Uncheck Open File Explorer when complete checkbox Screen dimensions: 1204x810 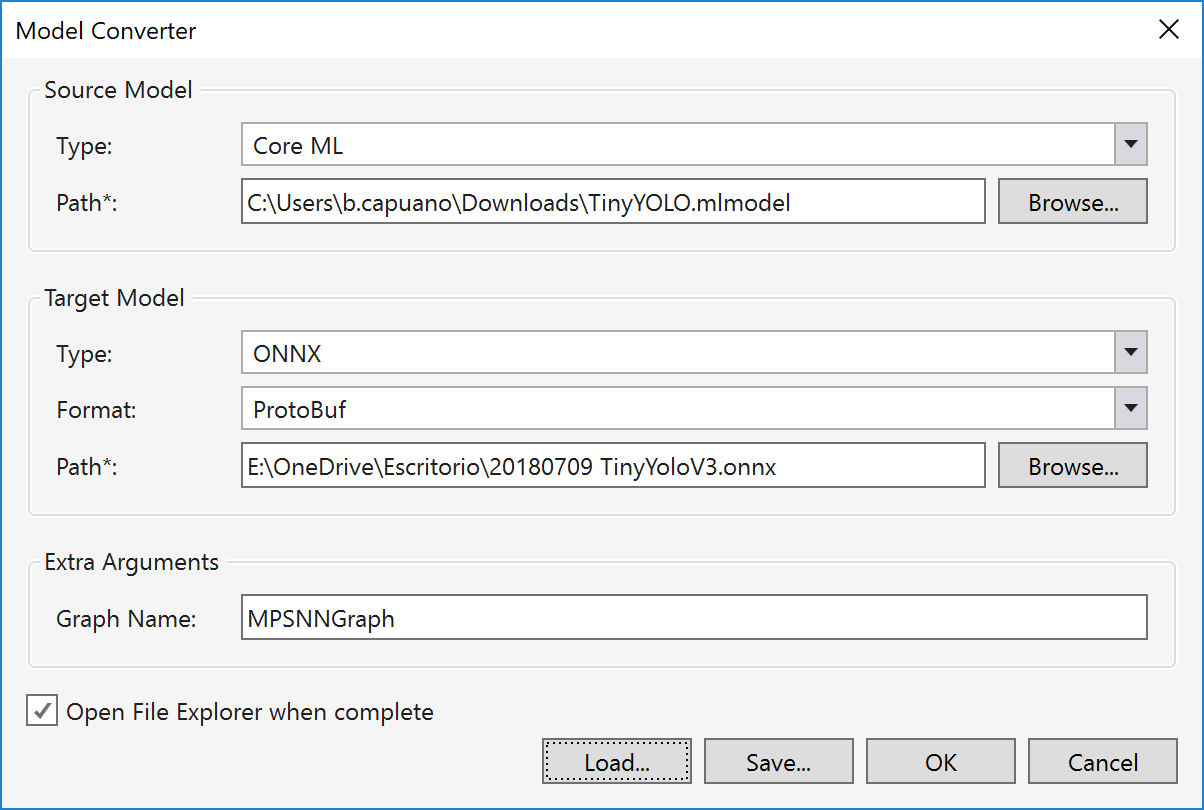(x=42, y=712)
